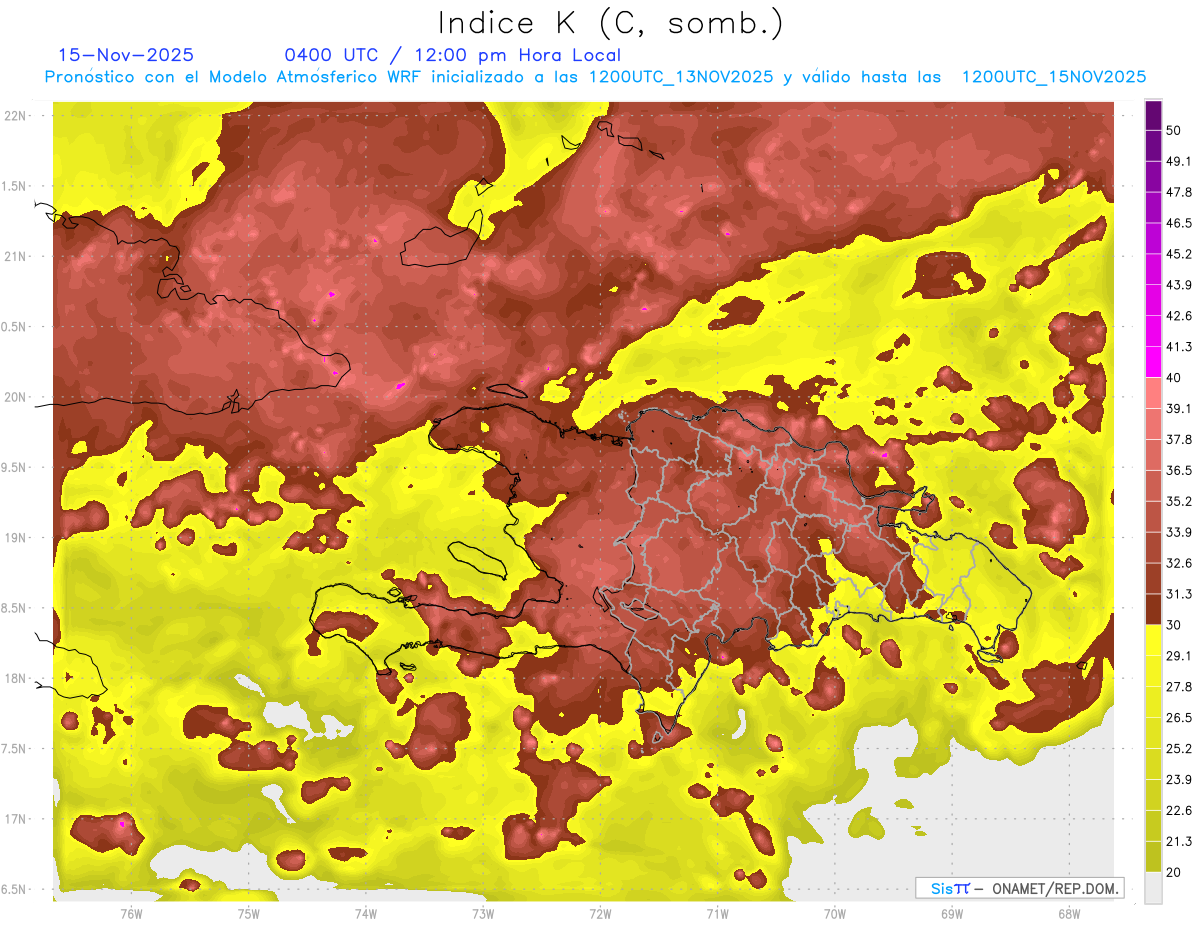The height and width of the screenshot is (927, 1200).
Task: Click the '46.5' color scale value
Action: point(1179,223)
